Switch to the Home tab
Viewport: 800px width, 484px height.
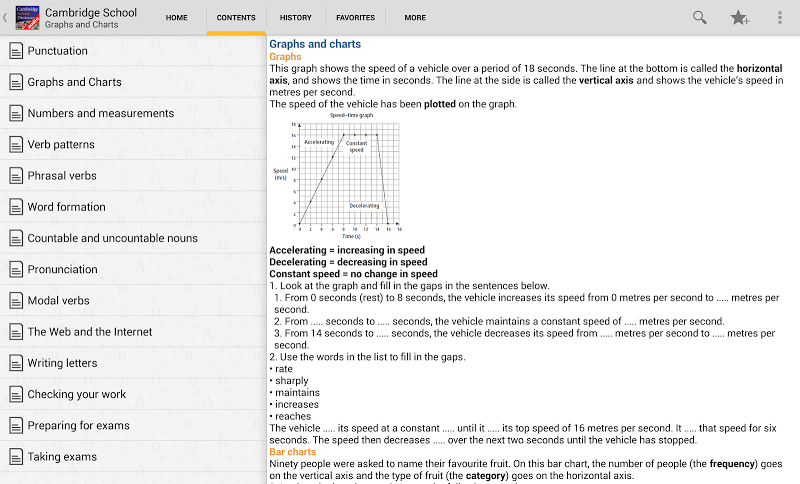(176, 17)
